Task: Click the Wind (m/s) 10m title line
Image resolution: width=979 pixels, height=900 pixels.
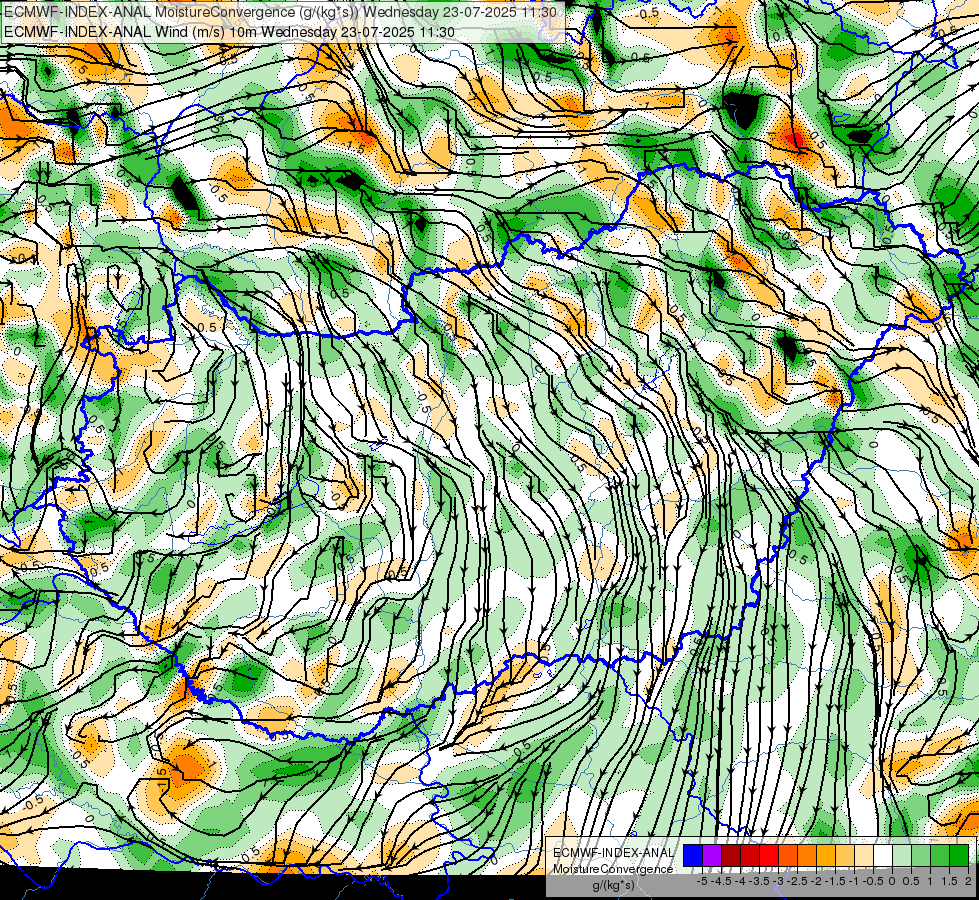Action: (229, 32)
